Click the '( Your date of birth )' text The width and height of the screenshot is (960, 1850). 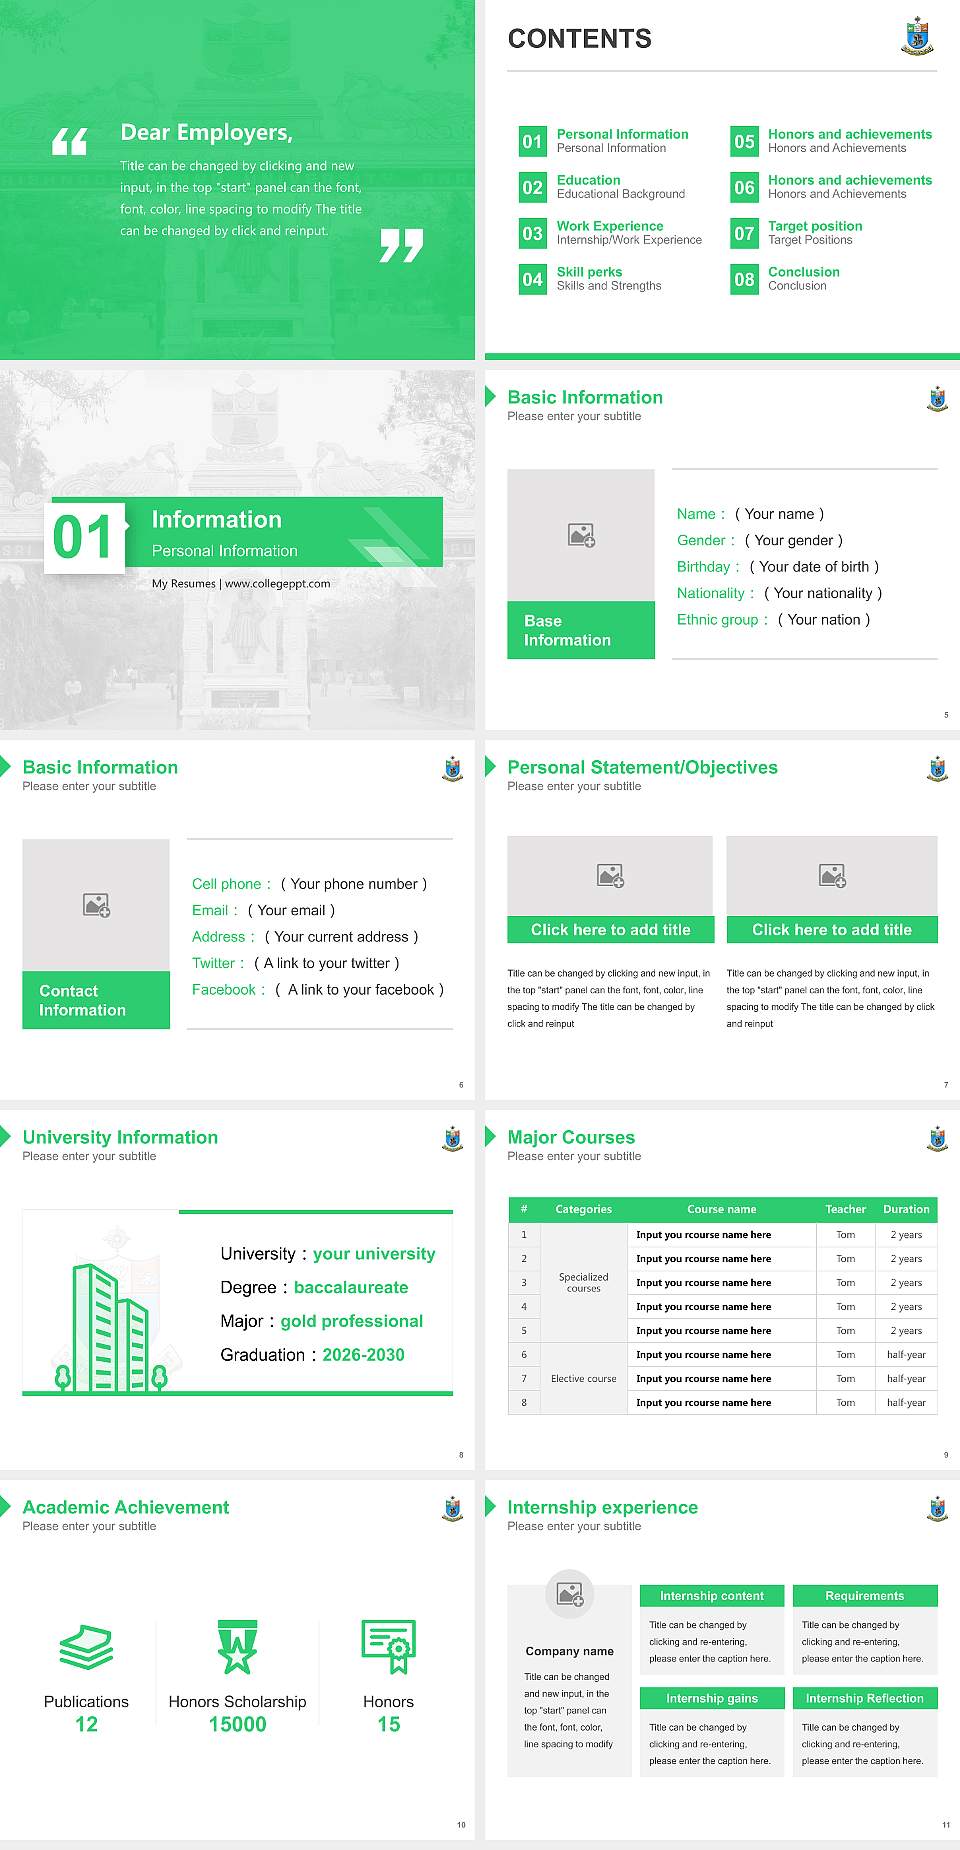814,566
